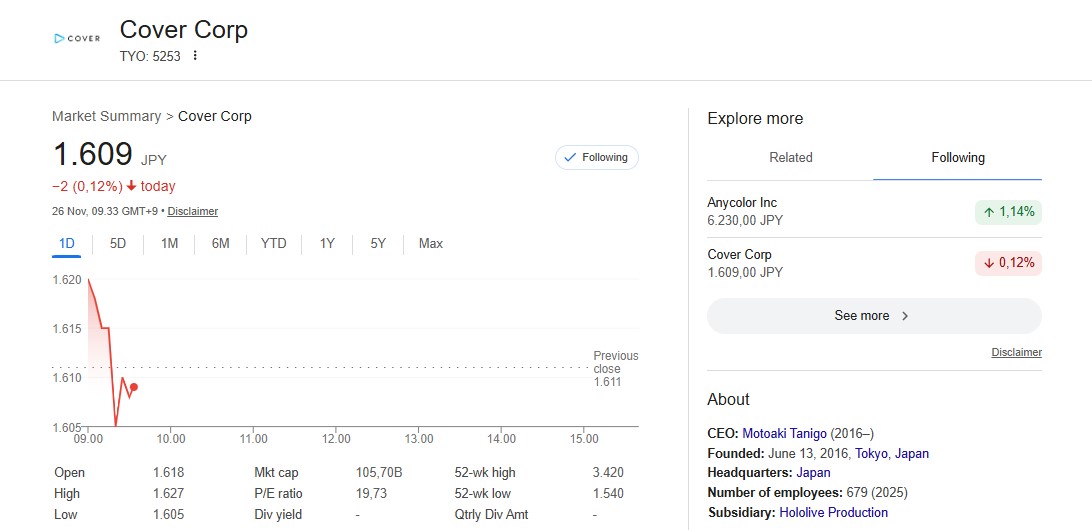Viewport: 1092px width, 530px height.
Task: Click the 52-wk low value 1.540
Action: pos(608,494)
